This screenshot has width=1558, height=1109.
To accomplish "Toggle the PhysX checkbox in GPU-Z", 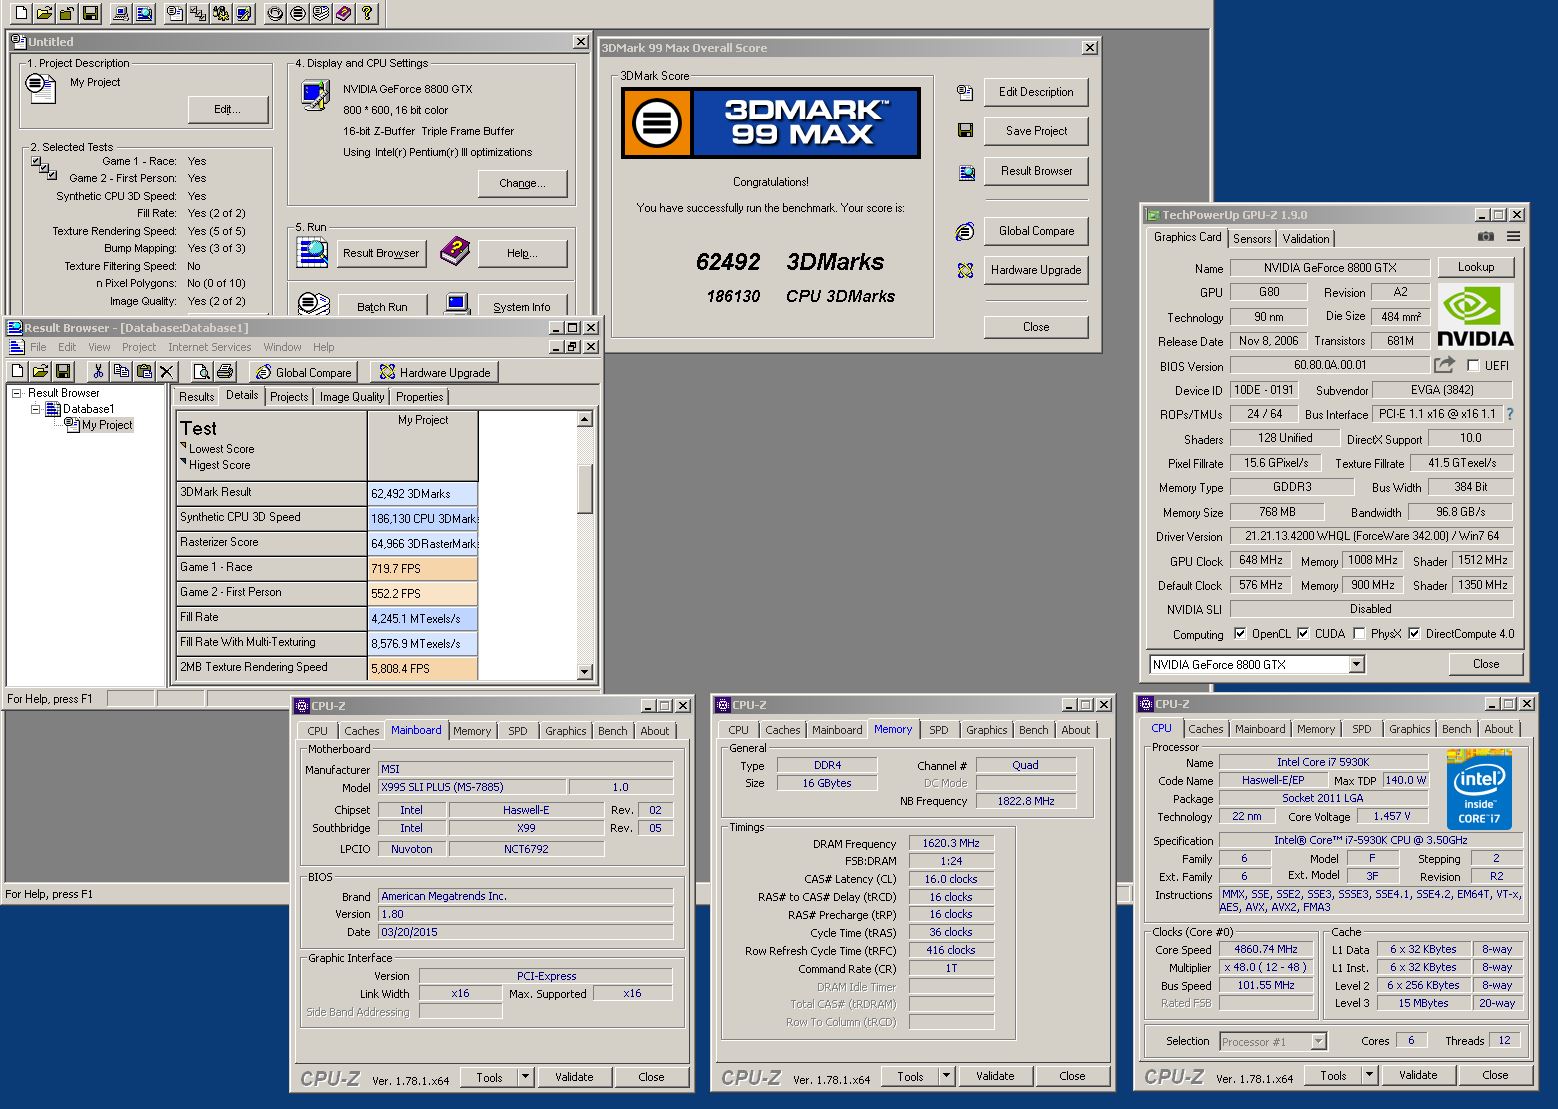I will [x=1359, y=633].
